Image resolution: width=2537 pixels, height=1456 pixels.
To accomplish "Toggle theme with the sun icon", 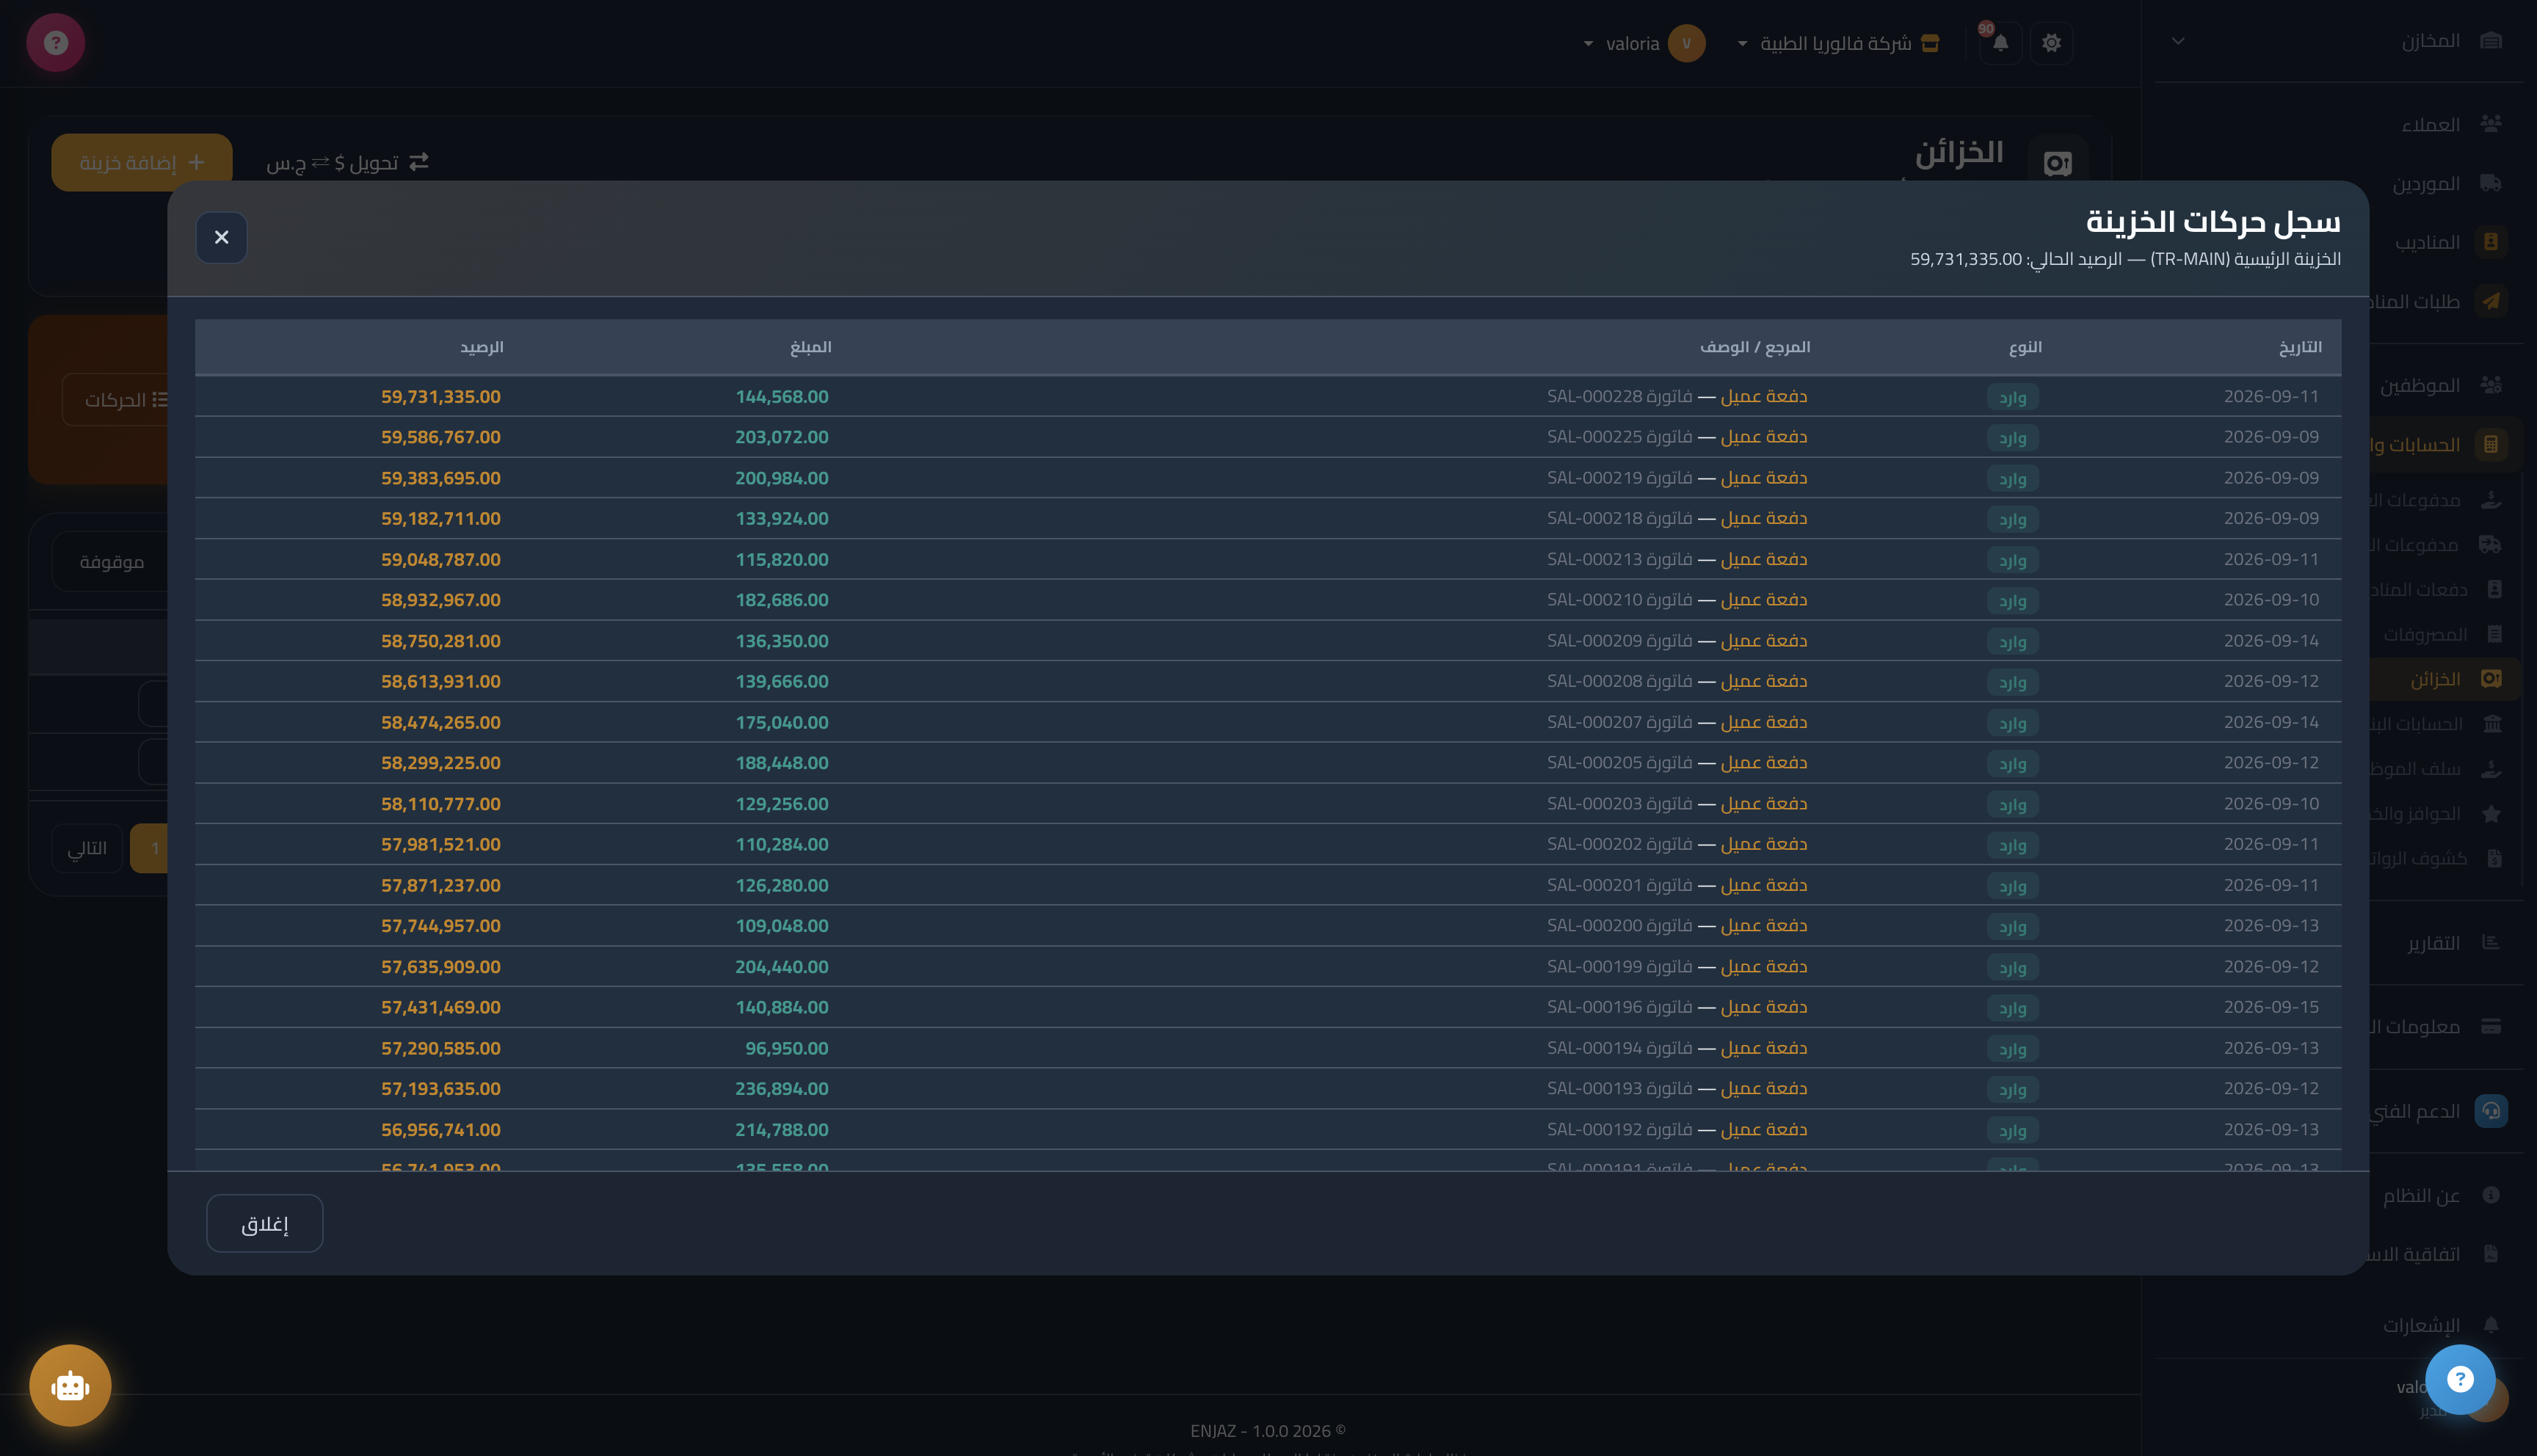I will (2051, 43).
